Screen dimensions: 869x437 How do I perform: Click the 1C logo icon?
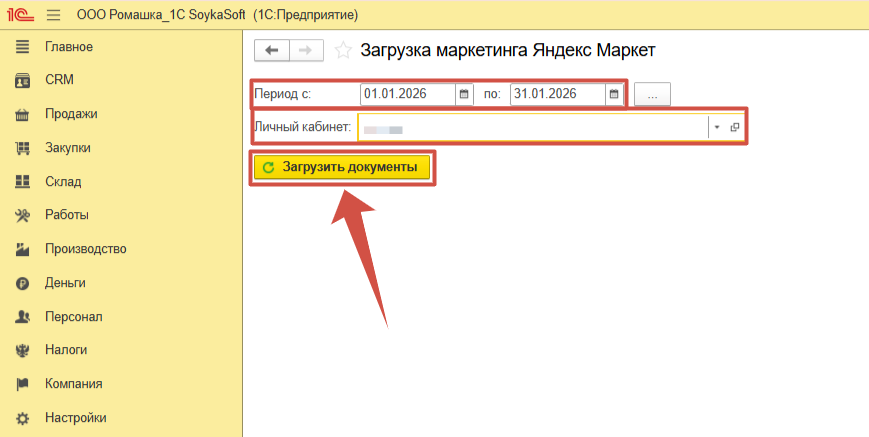[20, 15]
